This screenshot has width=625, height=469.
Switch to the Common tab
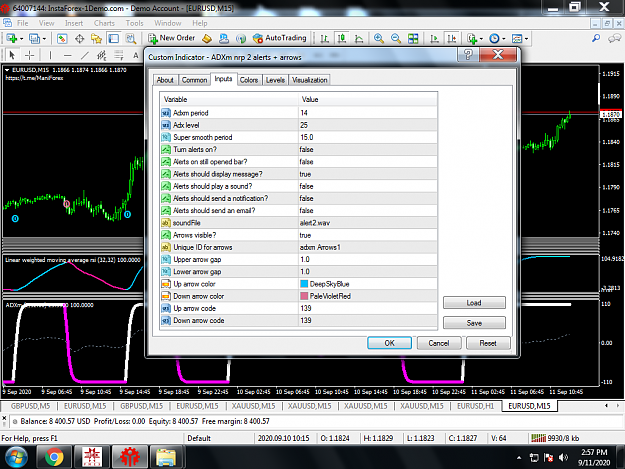pyautogui.click(x=194, y=80)
